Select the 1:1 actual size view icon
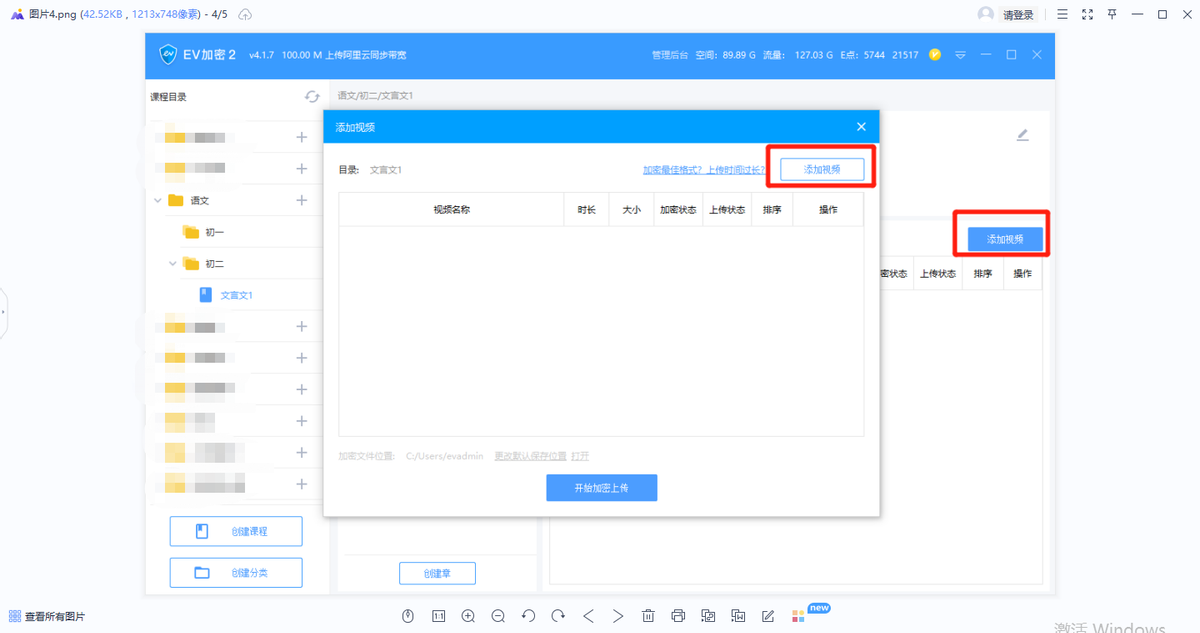This screenshot has height=633, width=1200. click(x=438, y=616)
